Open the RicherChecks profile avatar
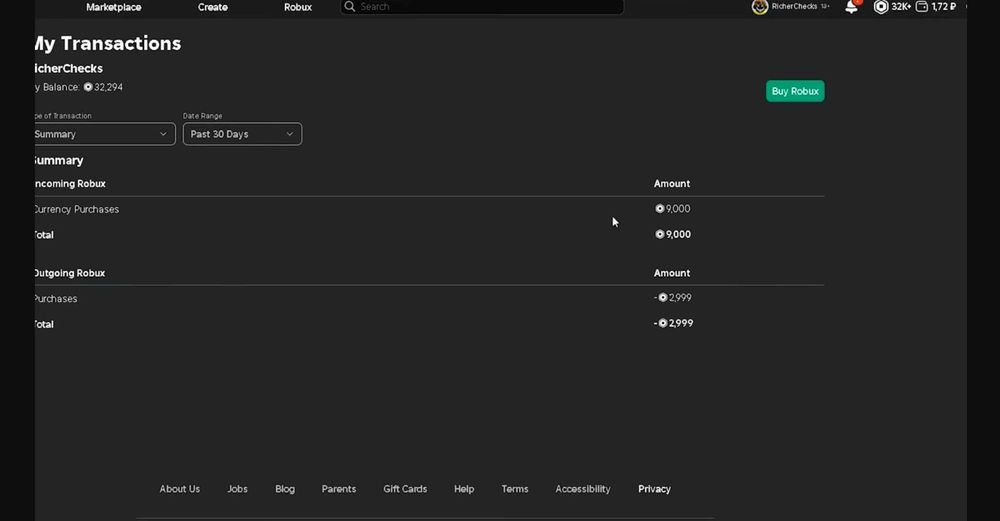 [x=760, y=7]
